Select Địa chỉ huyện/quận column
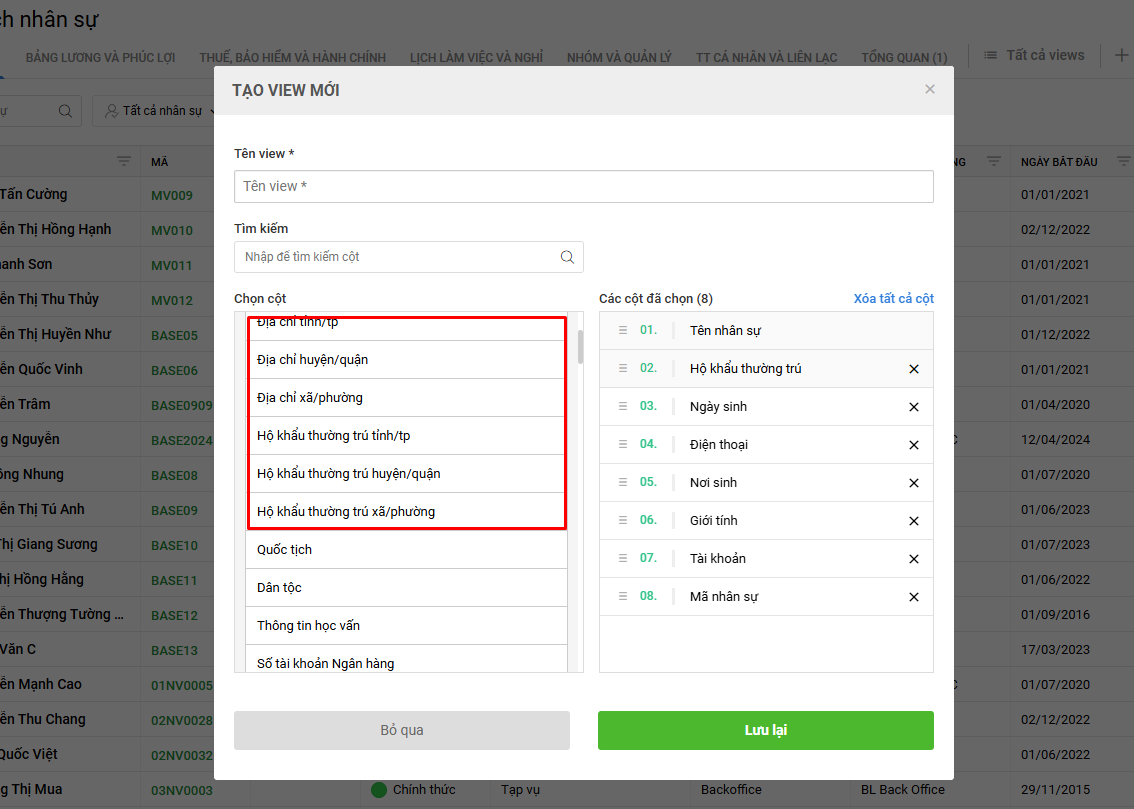The height and width of the screenshot is (809, 1134). tap(406, 359)
